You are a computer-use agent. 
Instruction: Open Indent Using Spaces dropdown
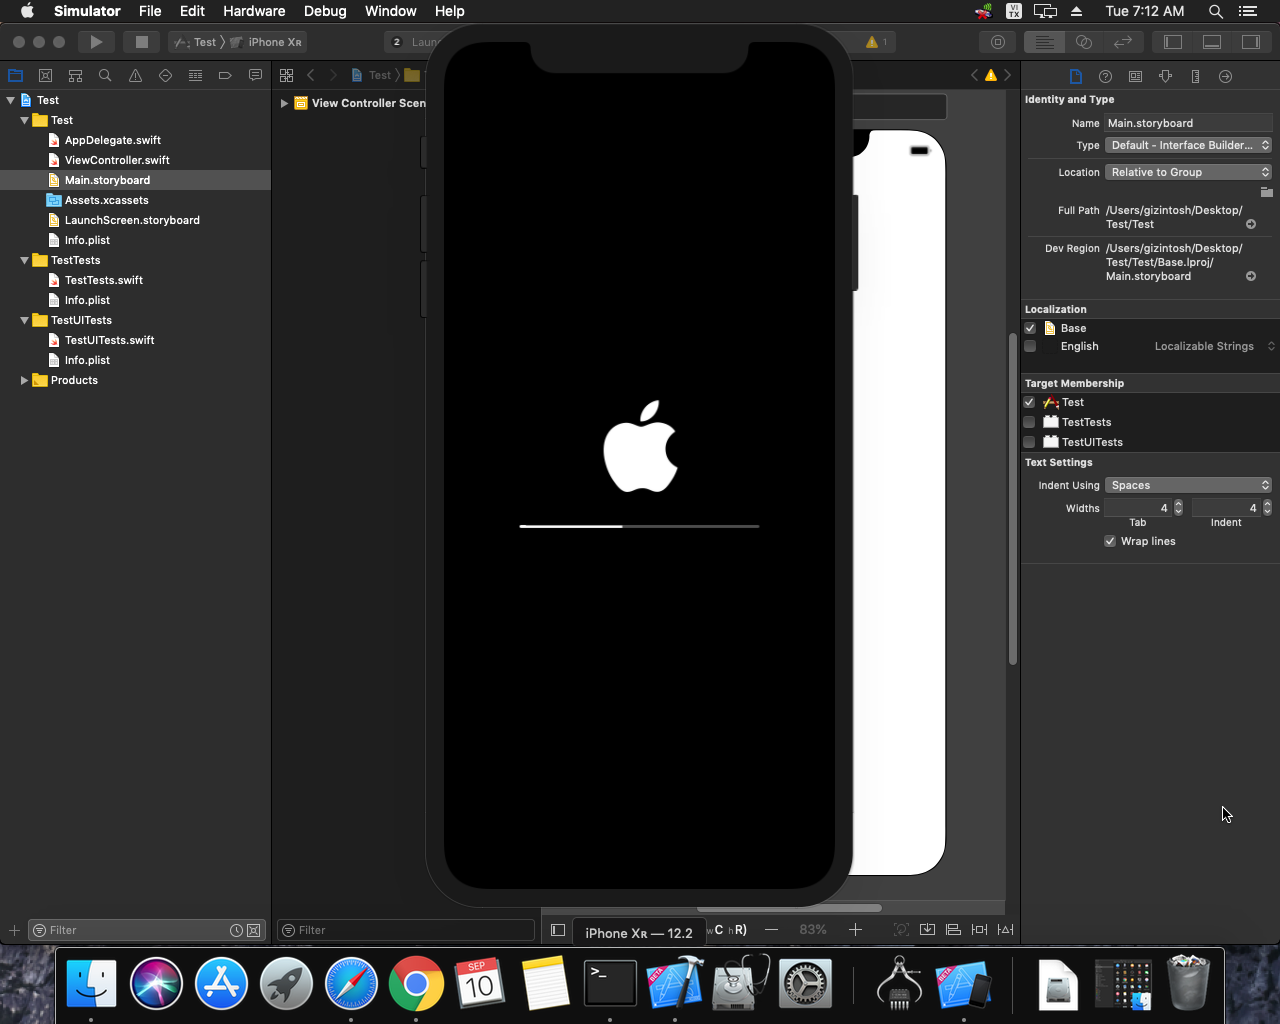coord(1188,485)
